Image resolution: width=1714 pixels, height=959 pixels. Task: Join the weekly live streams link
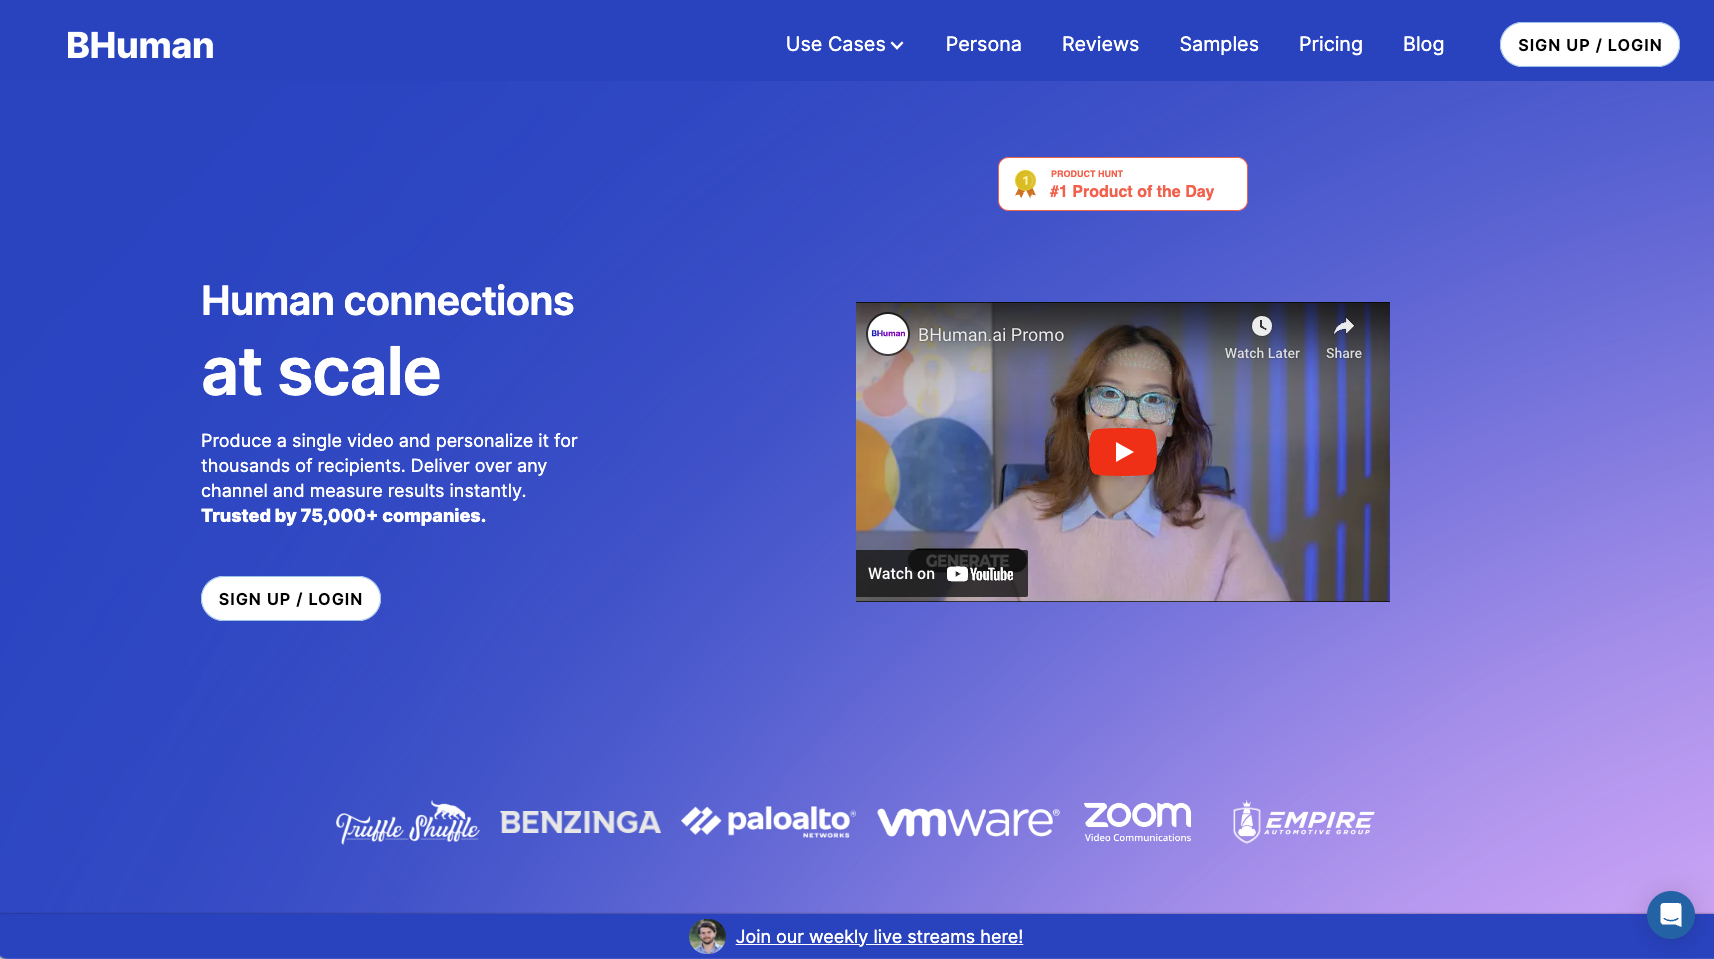pyautogui.click(x=879, y=937)
